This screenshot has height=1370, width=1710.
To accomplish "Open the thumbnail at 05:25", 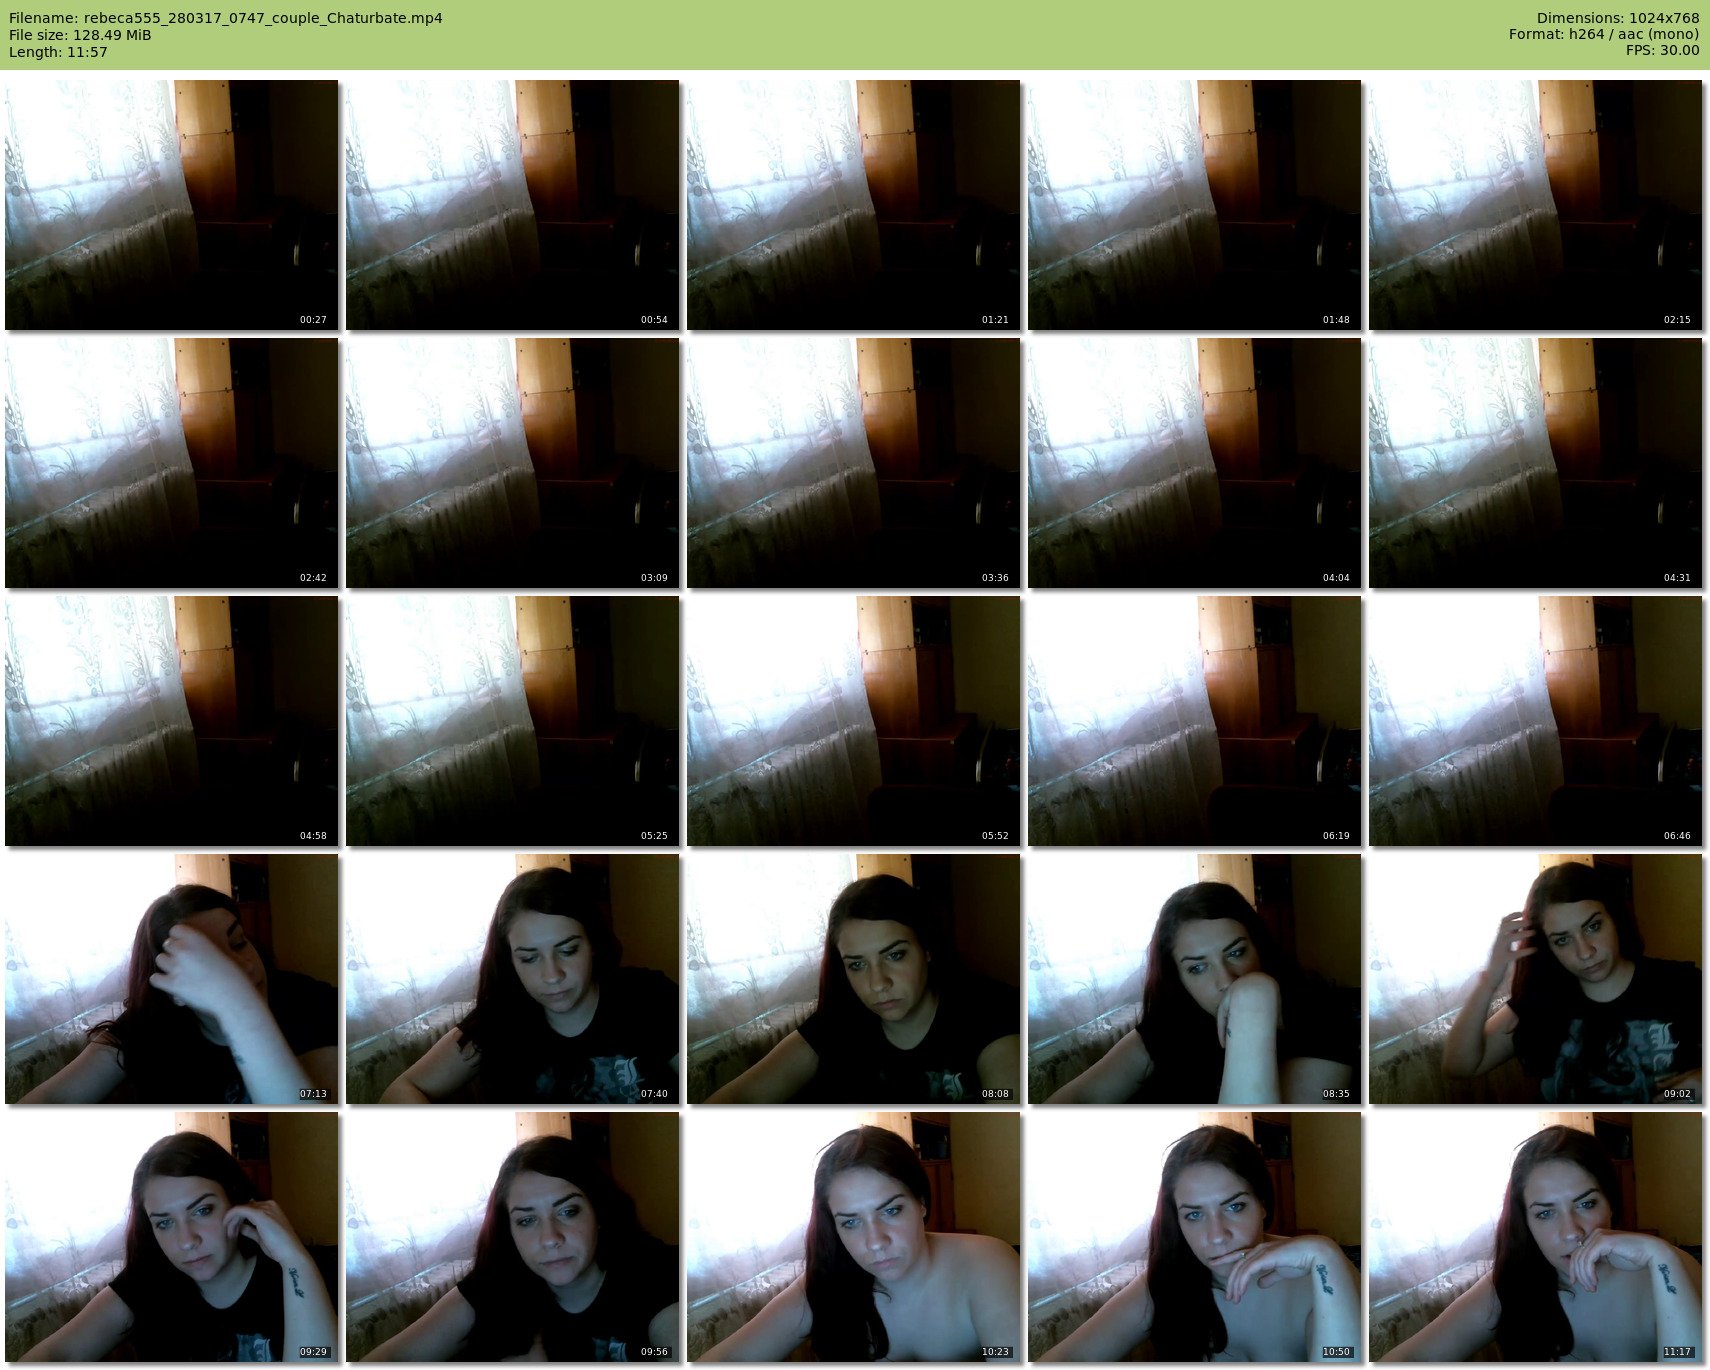I will point(512,721).
